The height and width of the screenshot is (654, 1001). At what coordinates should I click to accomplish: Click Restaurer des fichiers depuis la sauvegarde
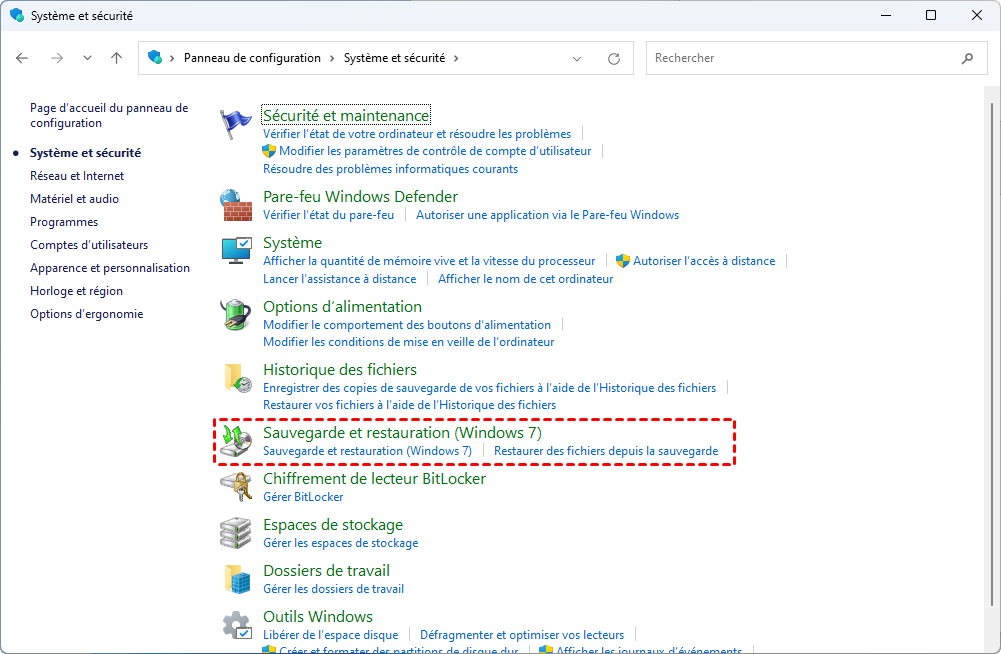(606, 451)
